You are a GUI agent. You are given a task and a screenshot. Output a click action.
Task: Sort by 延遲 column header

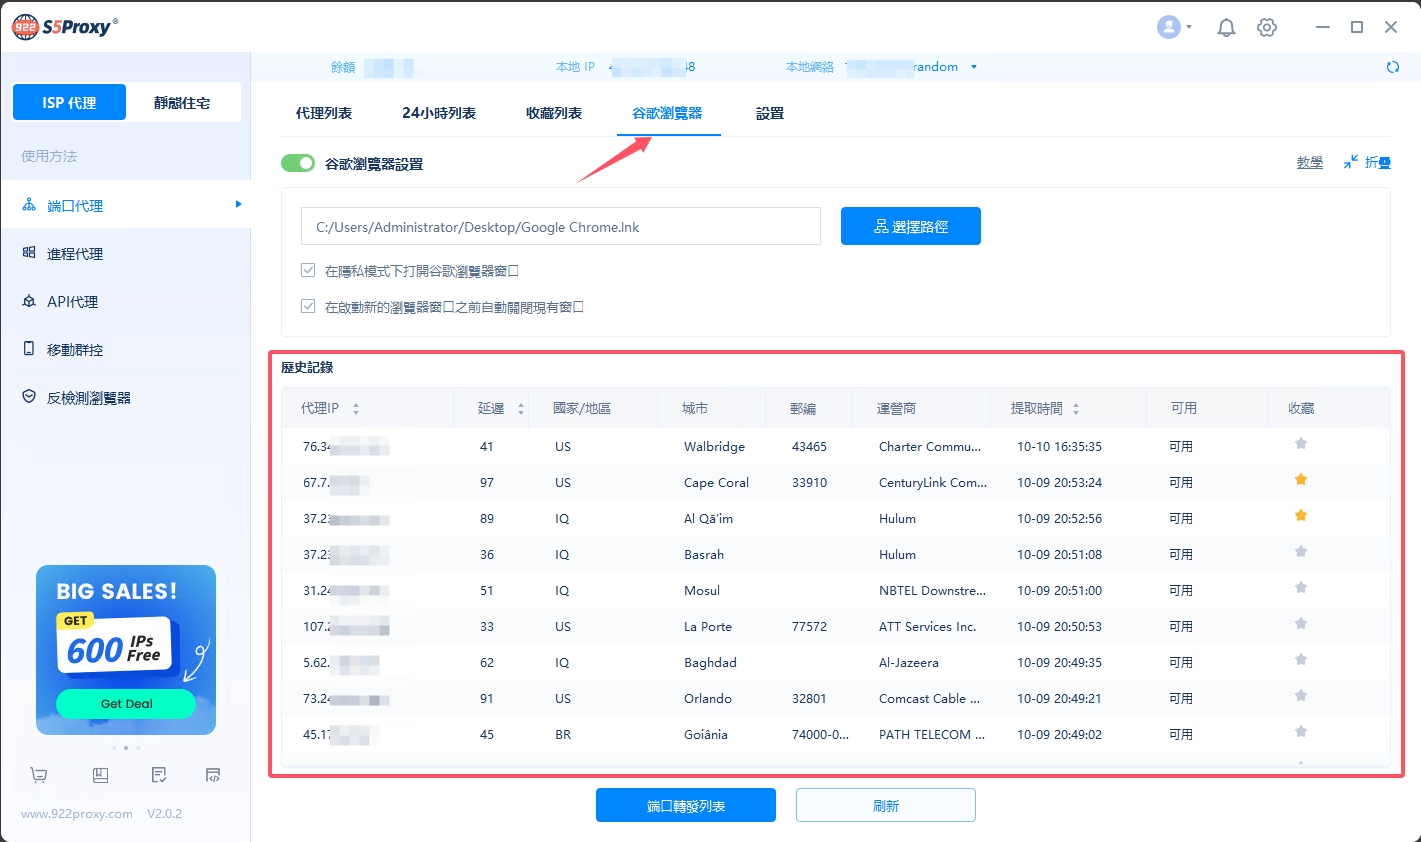tap(501, 408)
